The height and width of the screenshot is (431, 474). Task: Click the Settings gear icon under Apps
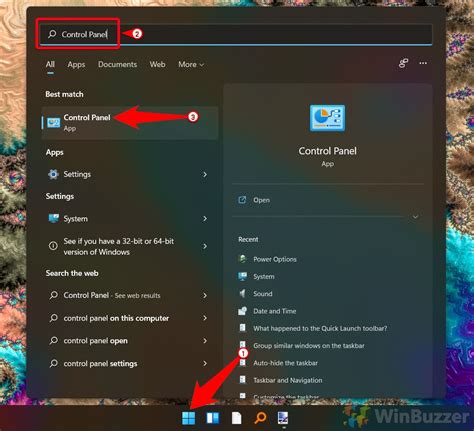coord(53,174)
